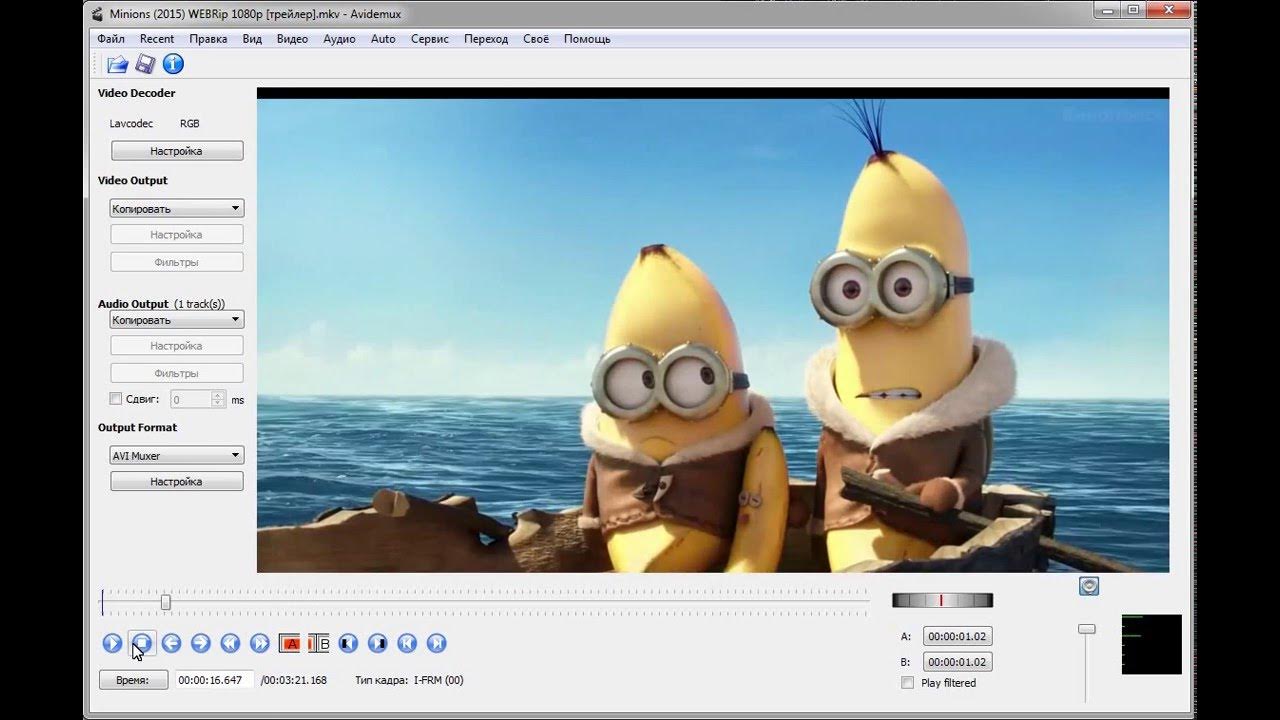1280x720 pixels.
Task: Click Настройка under Output Format
Action: (177, 481)
